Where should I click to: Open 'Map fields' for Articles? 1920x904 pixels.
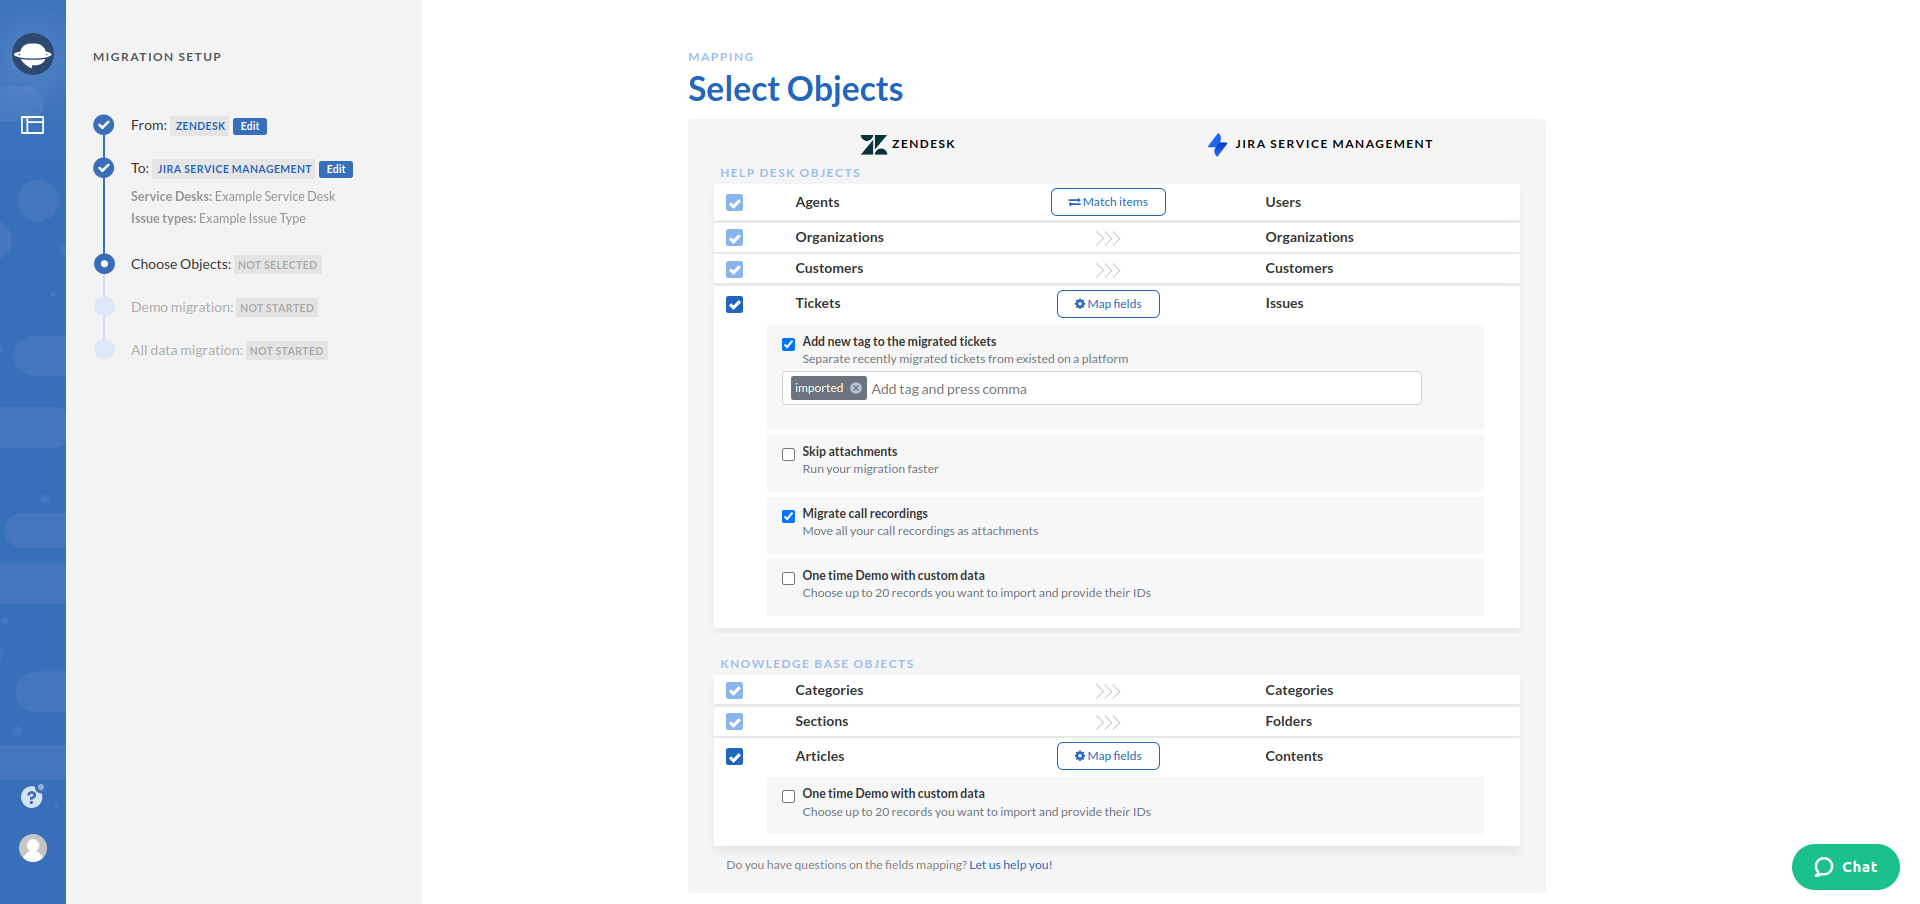pos(1108,756)
